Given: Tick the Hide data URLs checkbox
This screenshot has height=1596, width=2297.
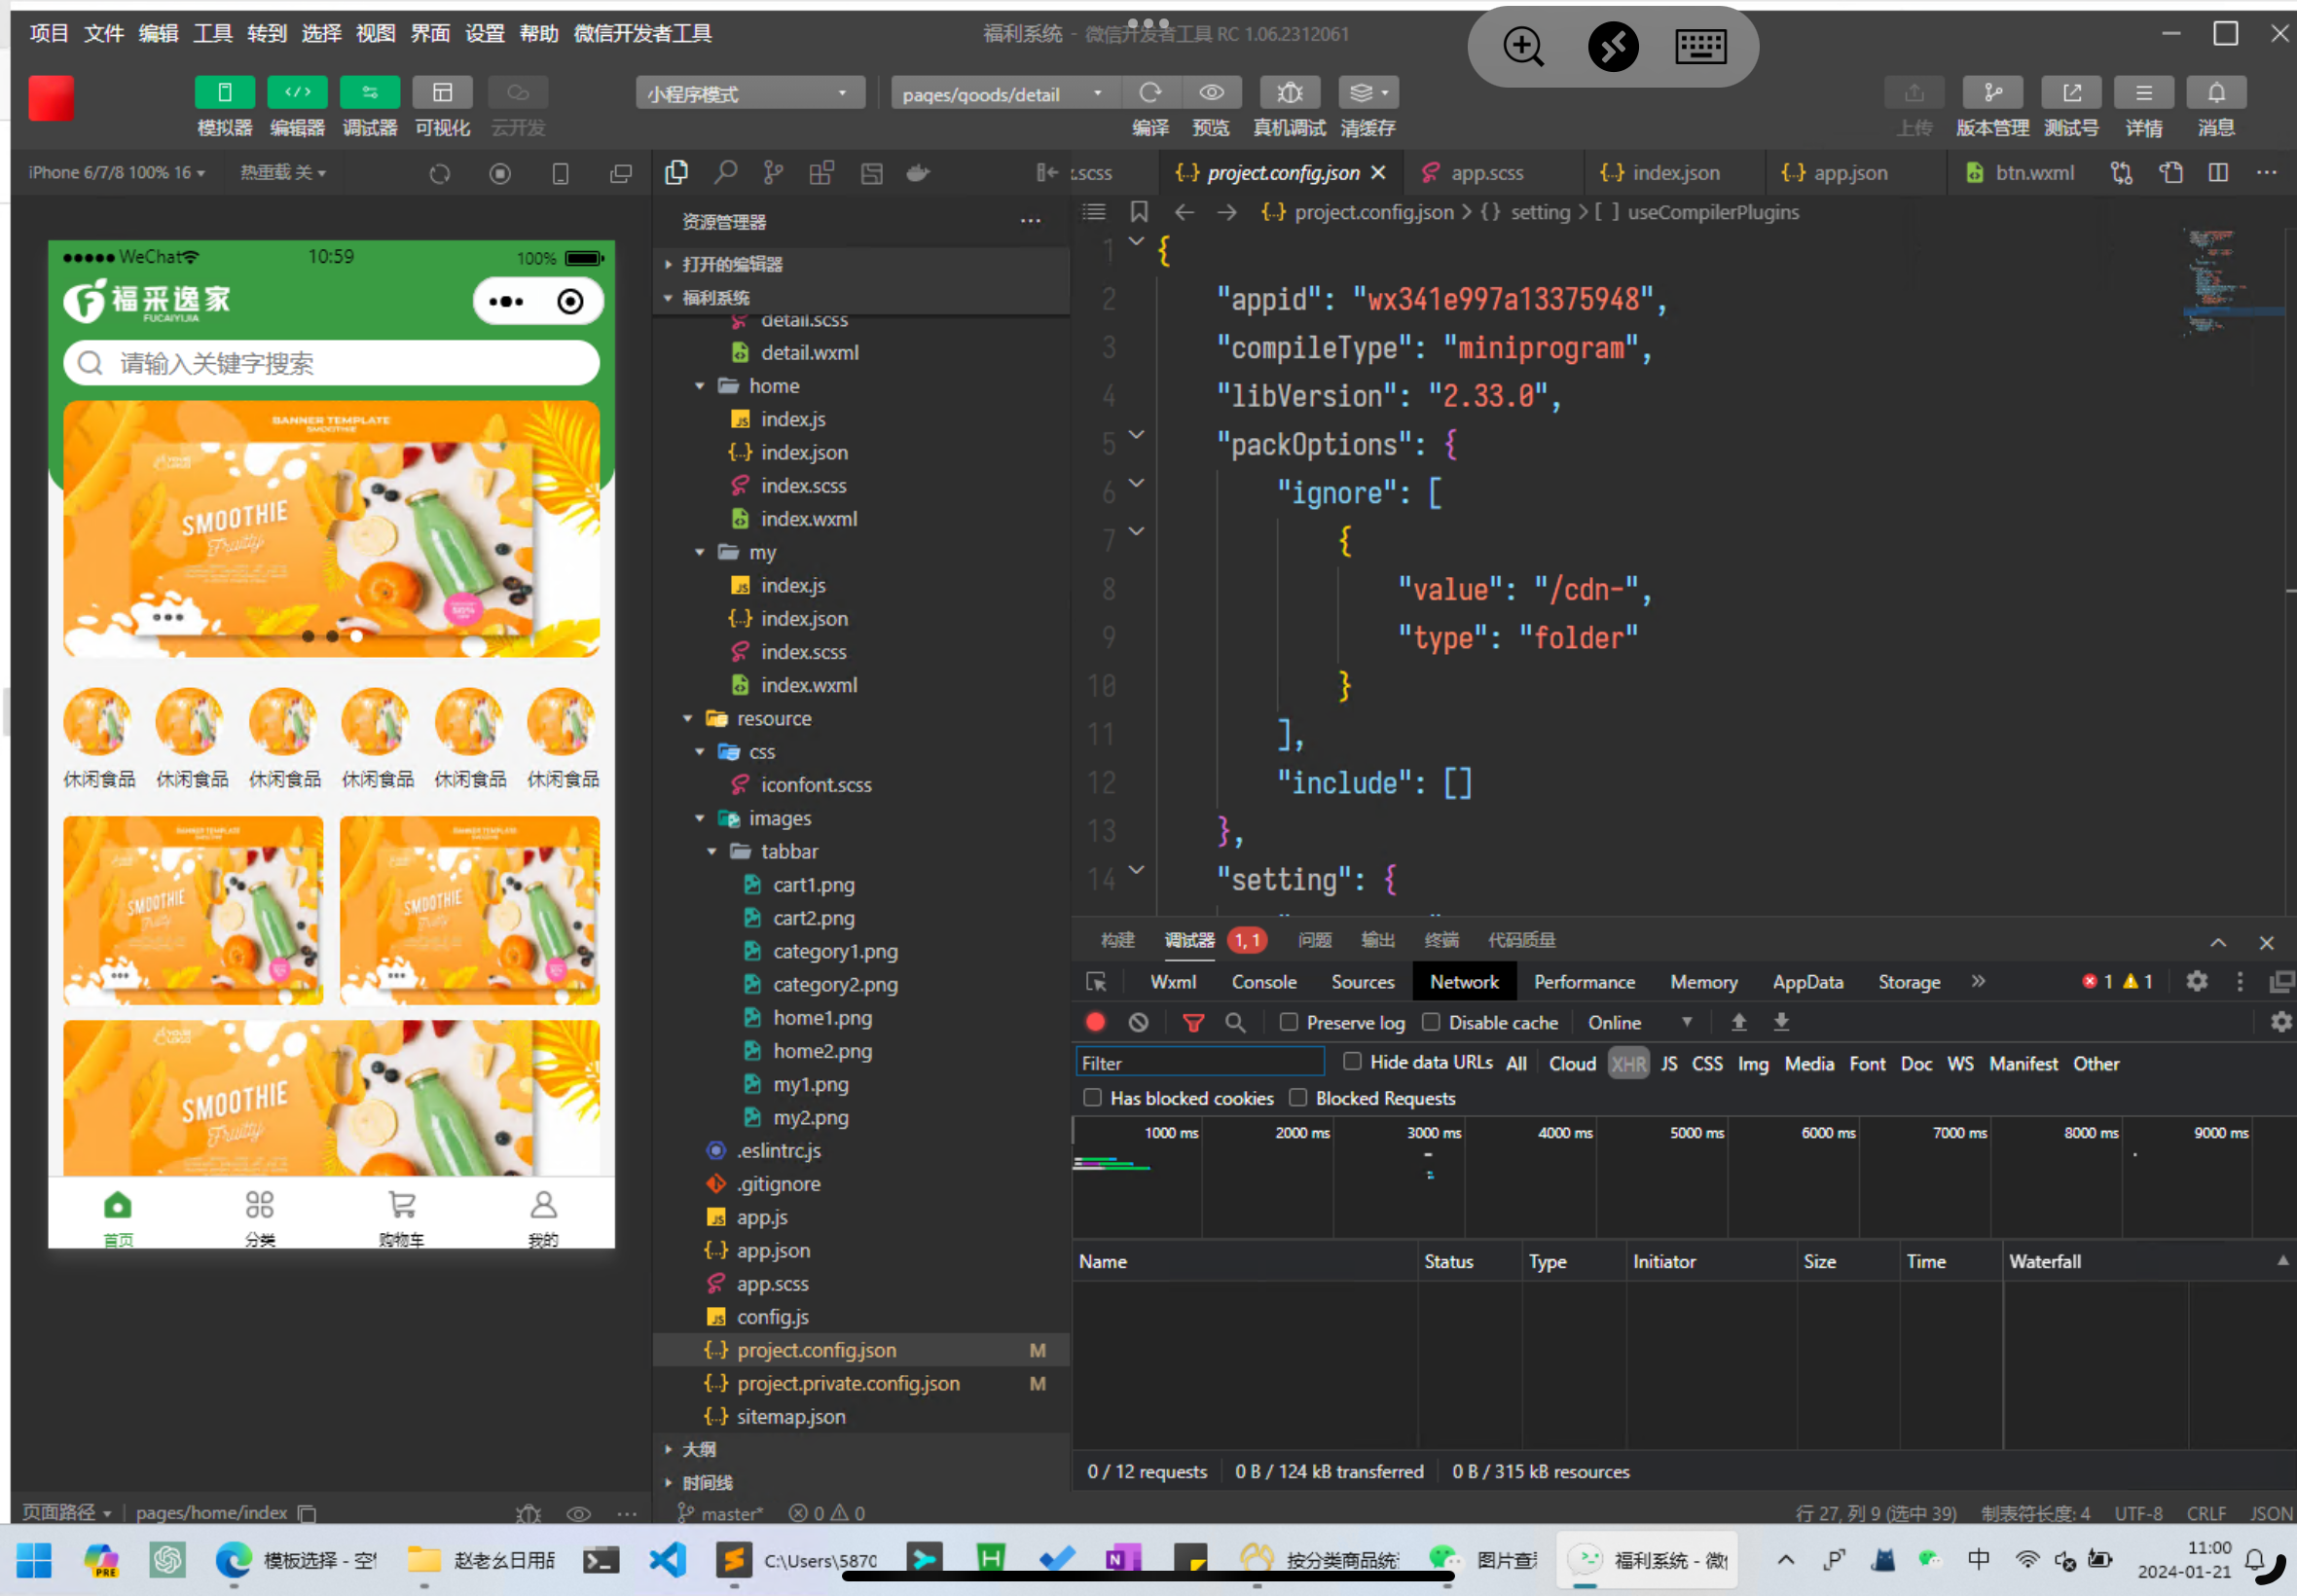Looking at the screenshot, I should click(1352, 1061).
